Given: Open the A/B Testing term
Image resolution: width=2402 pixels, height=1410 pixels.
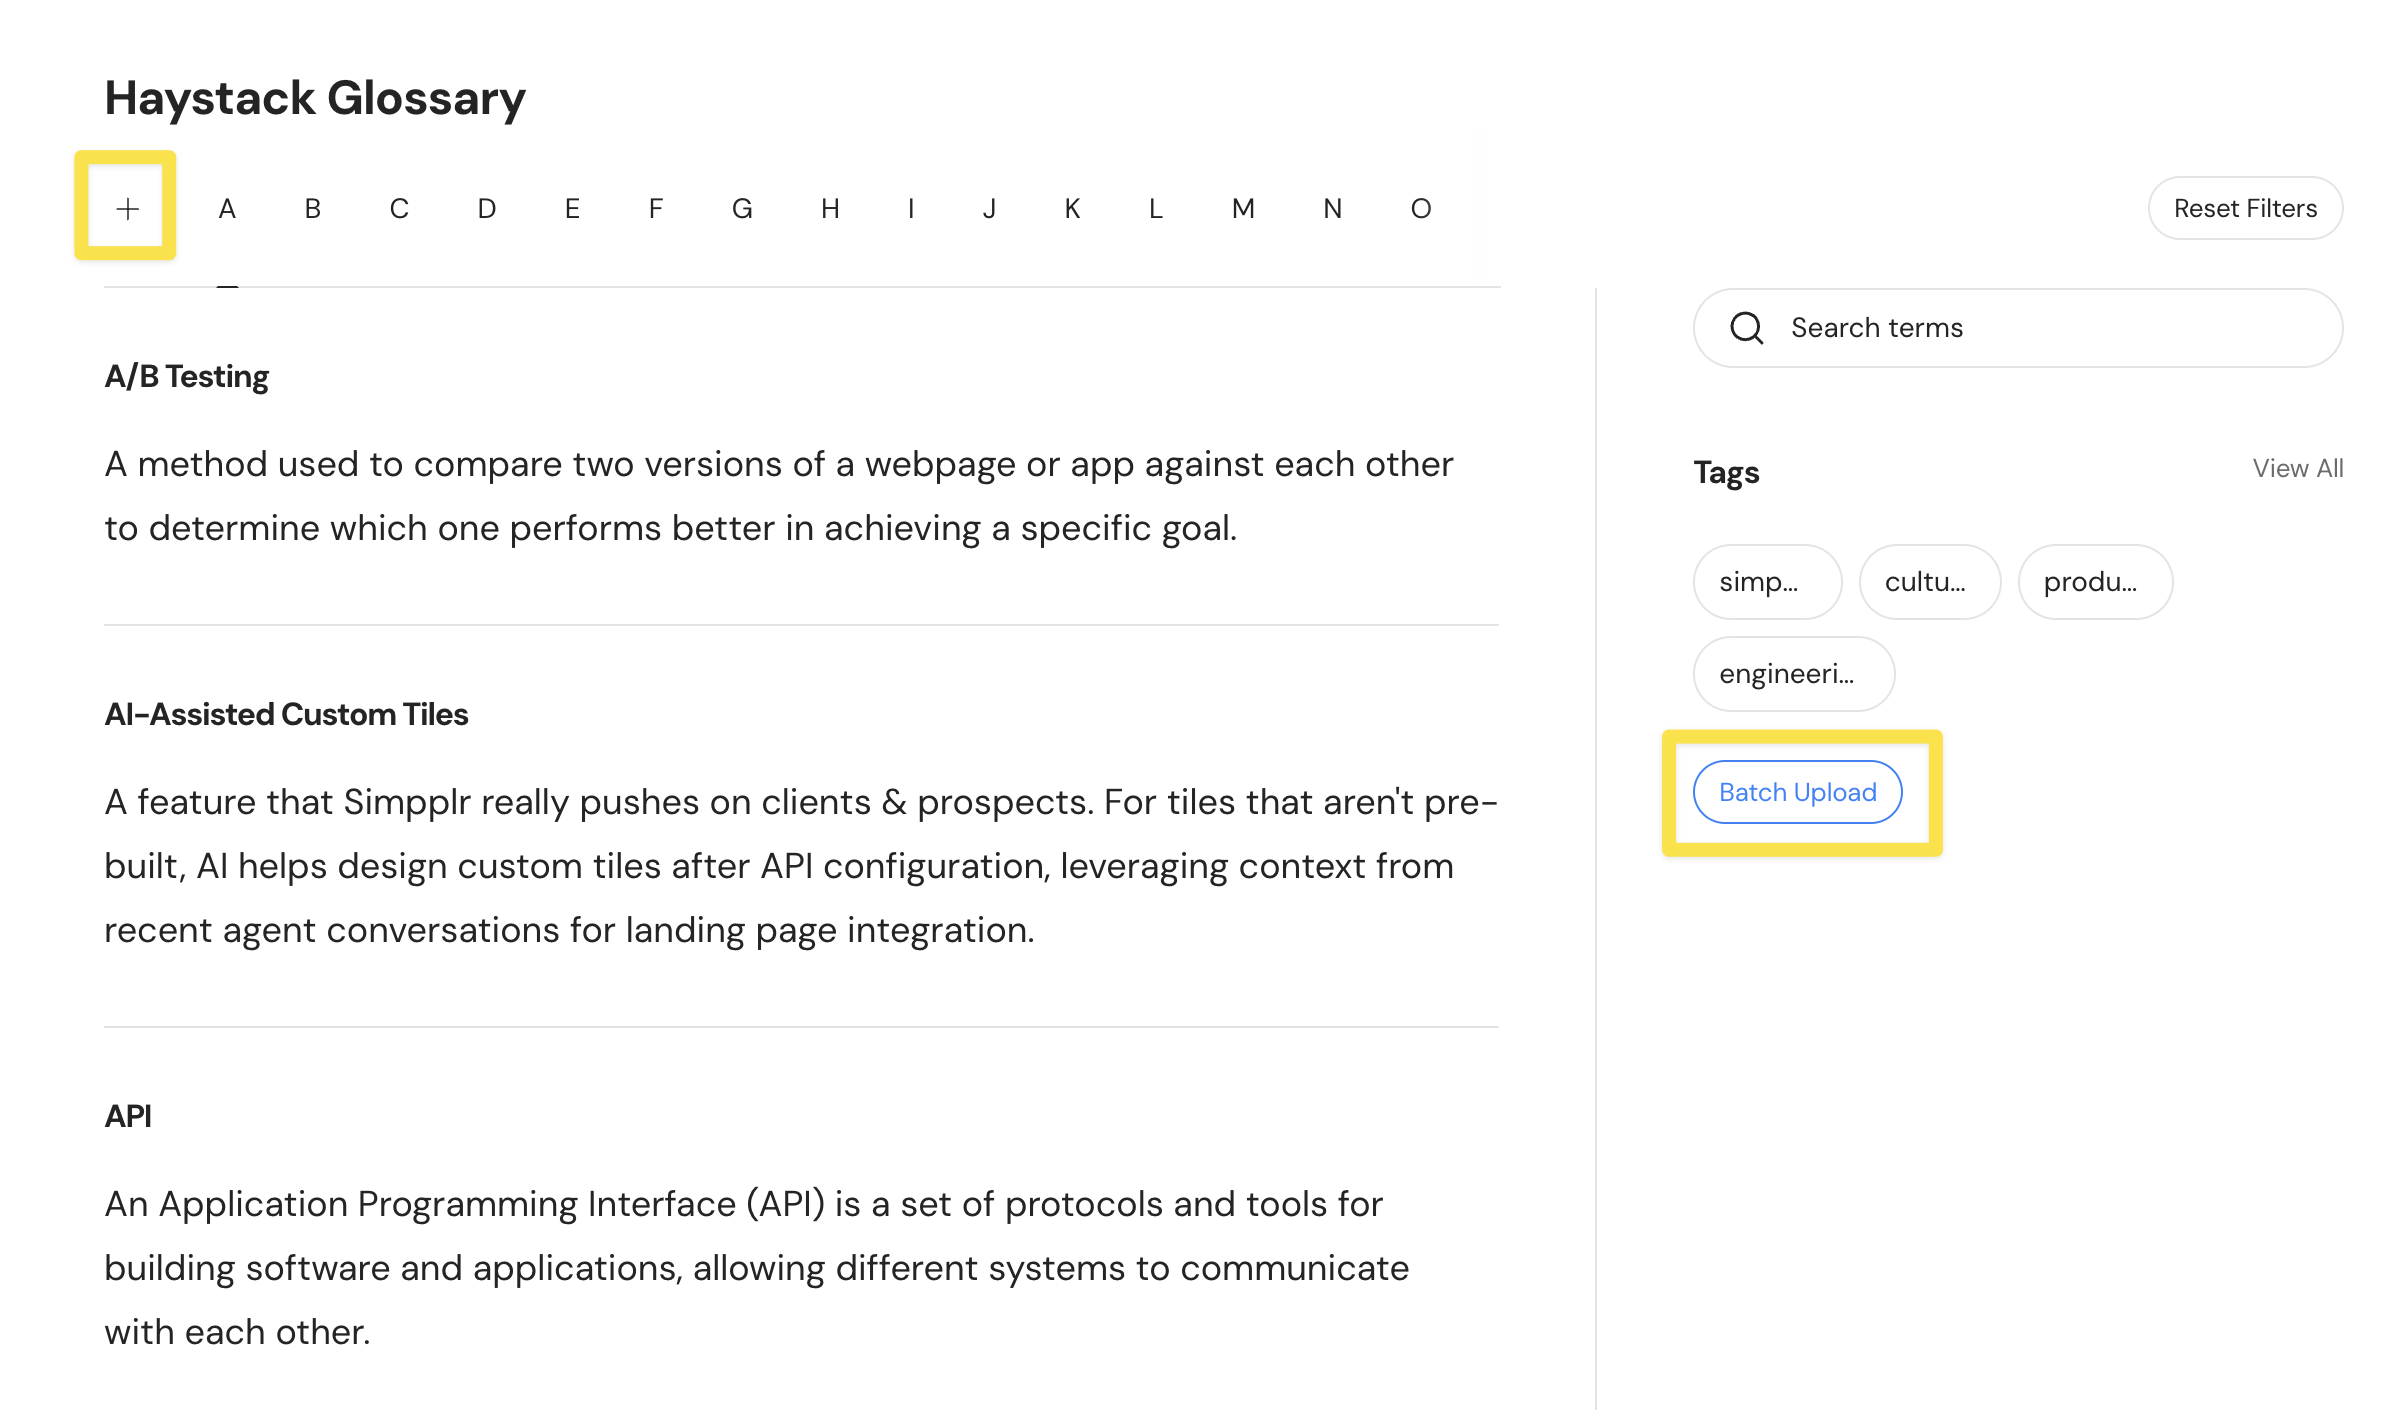Looking at the screenshot, I should (x=187, y=377).
